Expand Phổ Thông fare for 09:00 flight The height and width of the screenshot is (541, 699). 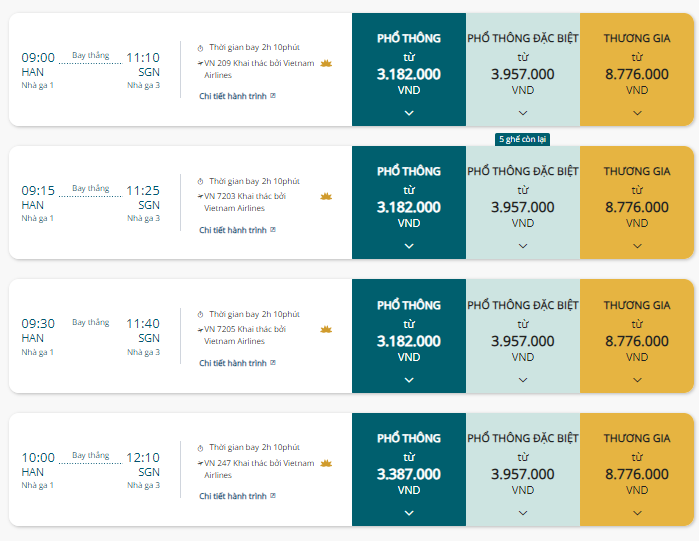(409, 113)
